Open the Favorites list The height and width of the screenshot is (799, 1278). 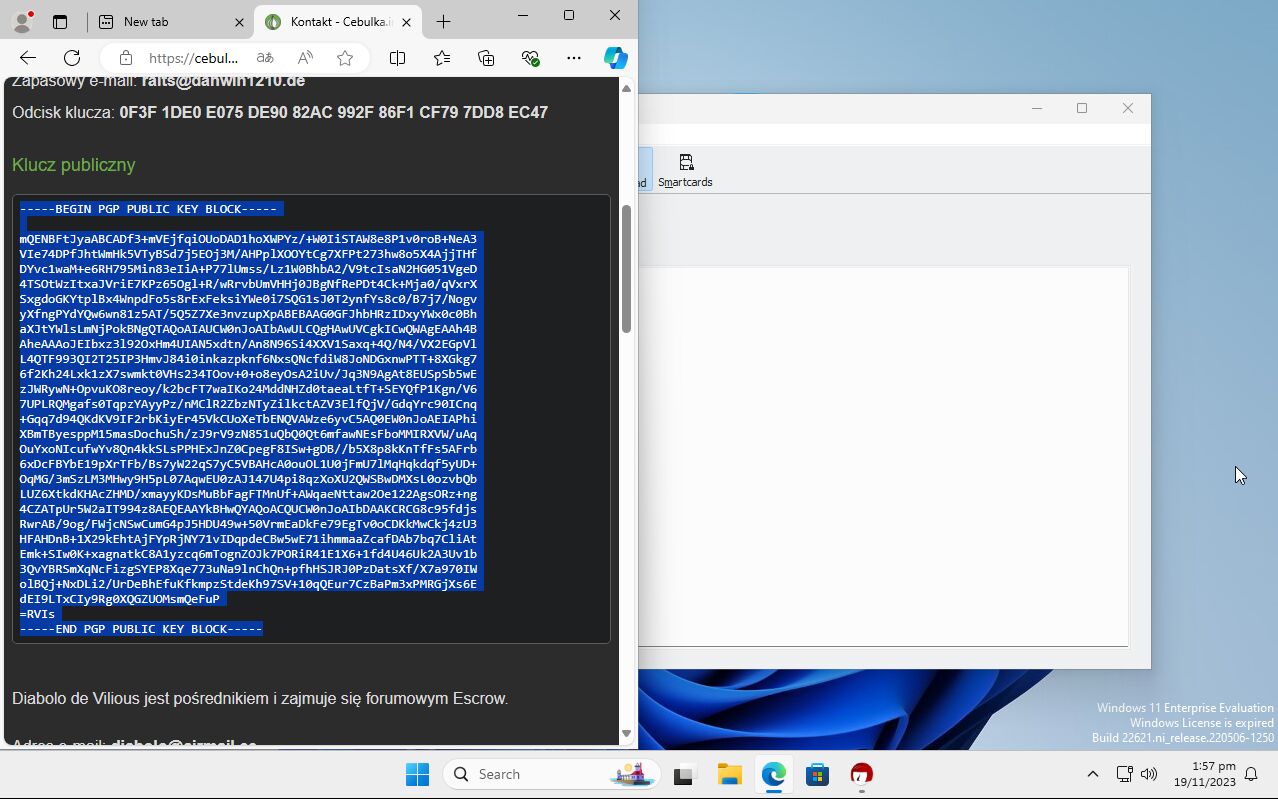pos(442,58)
